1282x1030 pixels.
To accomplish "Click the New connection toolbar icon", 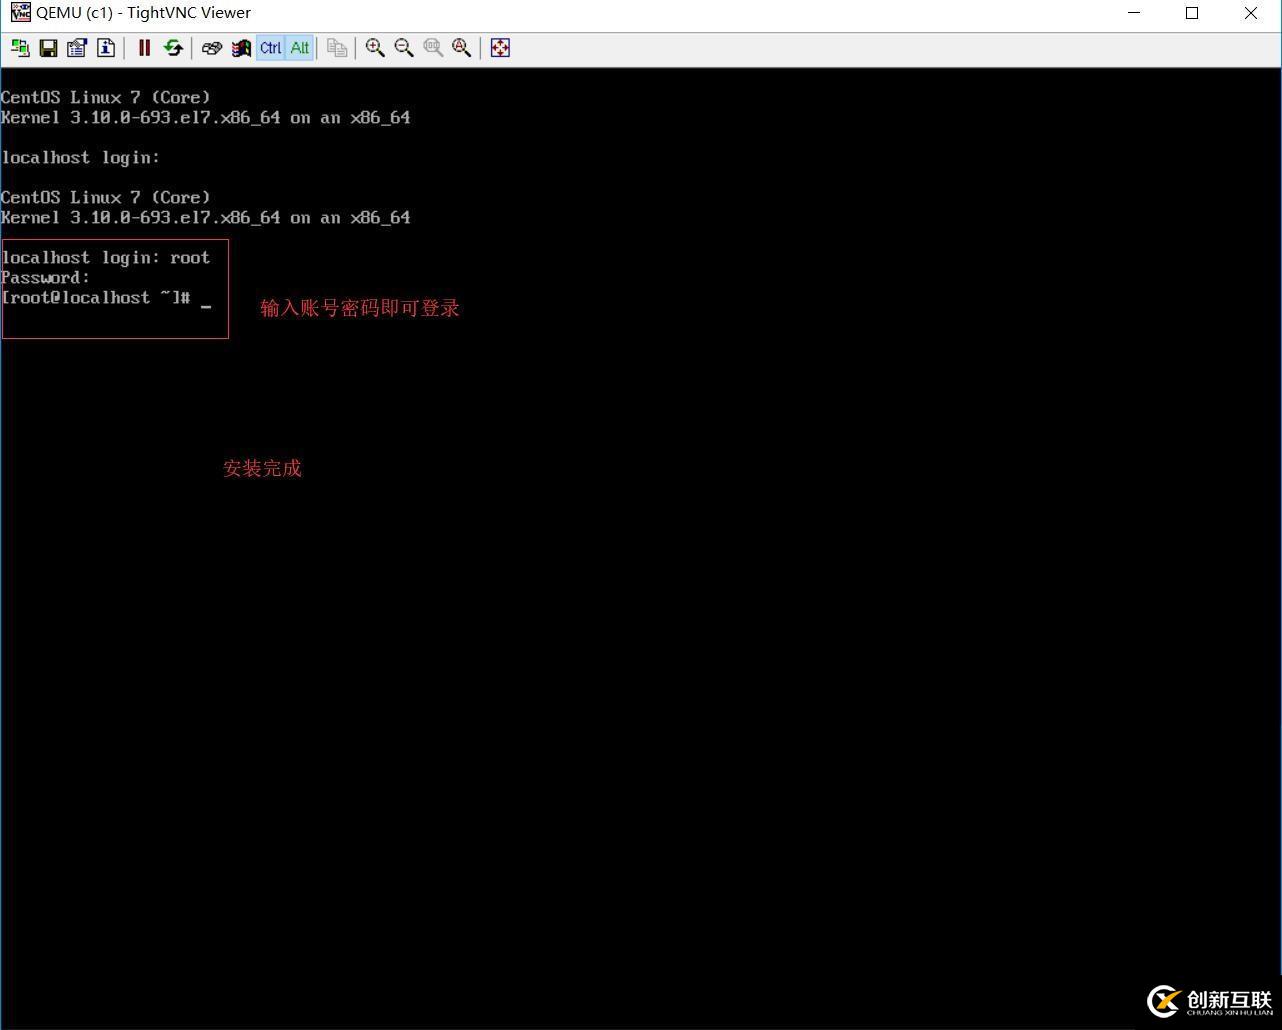I will pyautogui.click(x=20, y=48).
